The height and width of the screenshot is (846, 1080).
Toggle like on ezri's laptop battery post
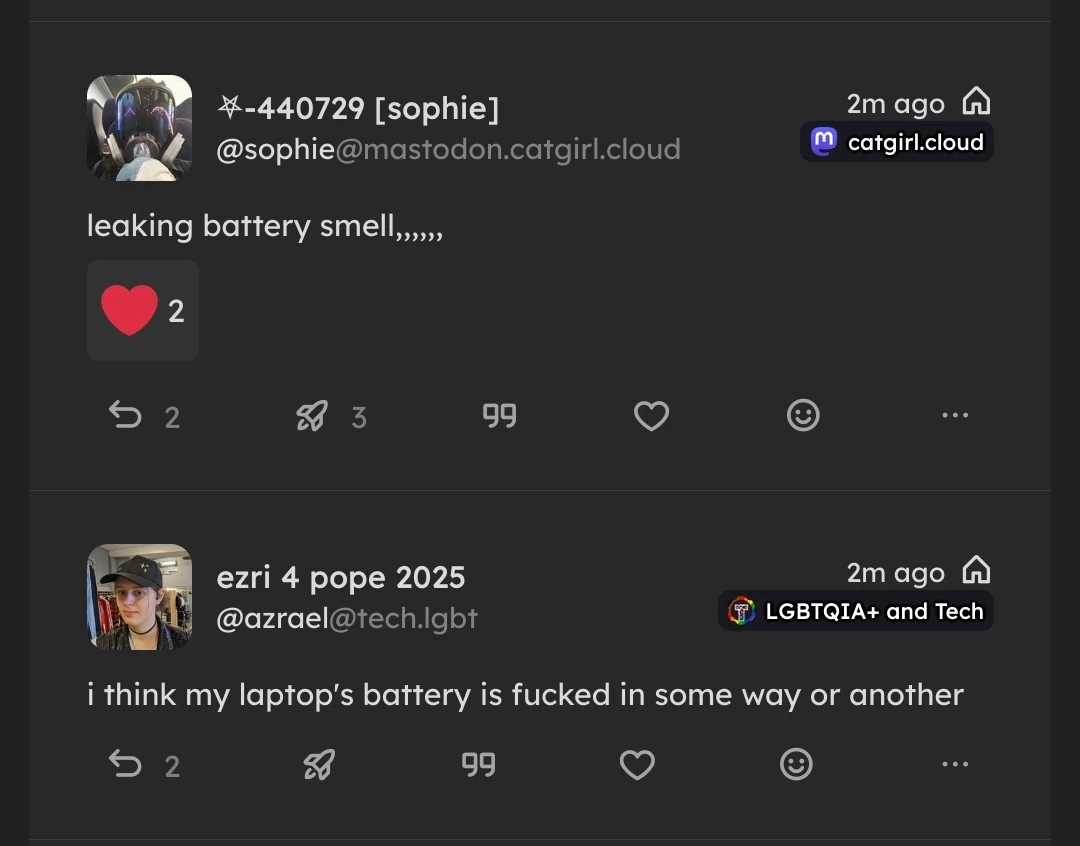pos(637,764)
